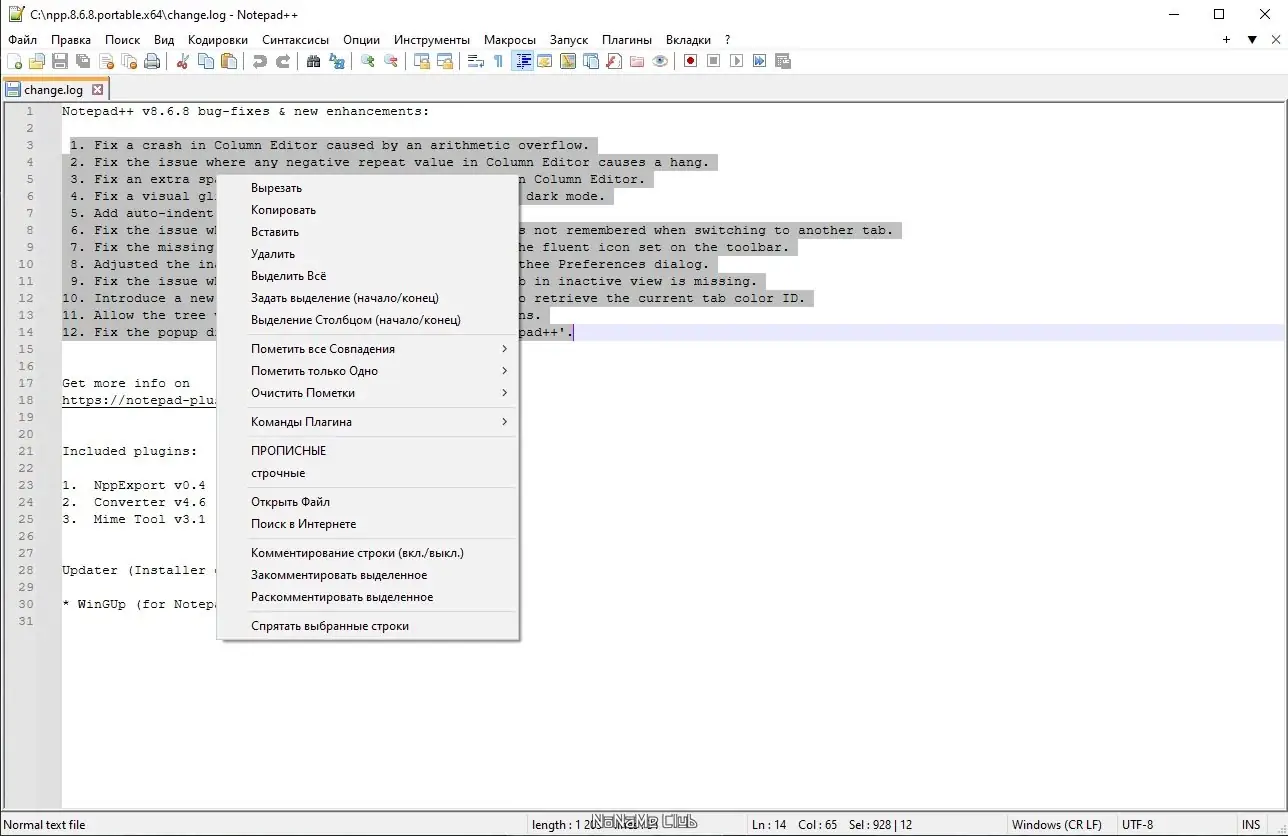Toggle file monitoring eye icon
This screenshot has height=836, width=1288.
coord(660,61)
